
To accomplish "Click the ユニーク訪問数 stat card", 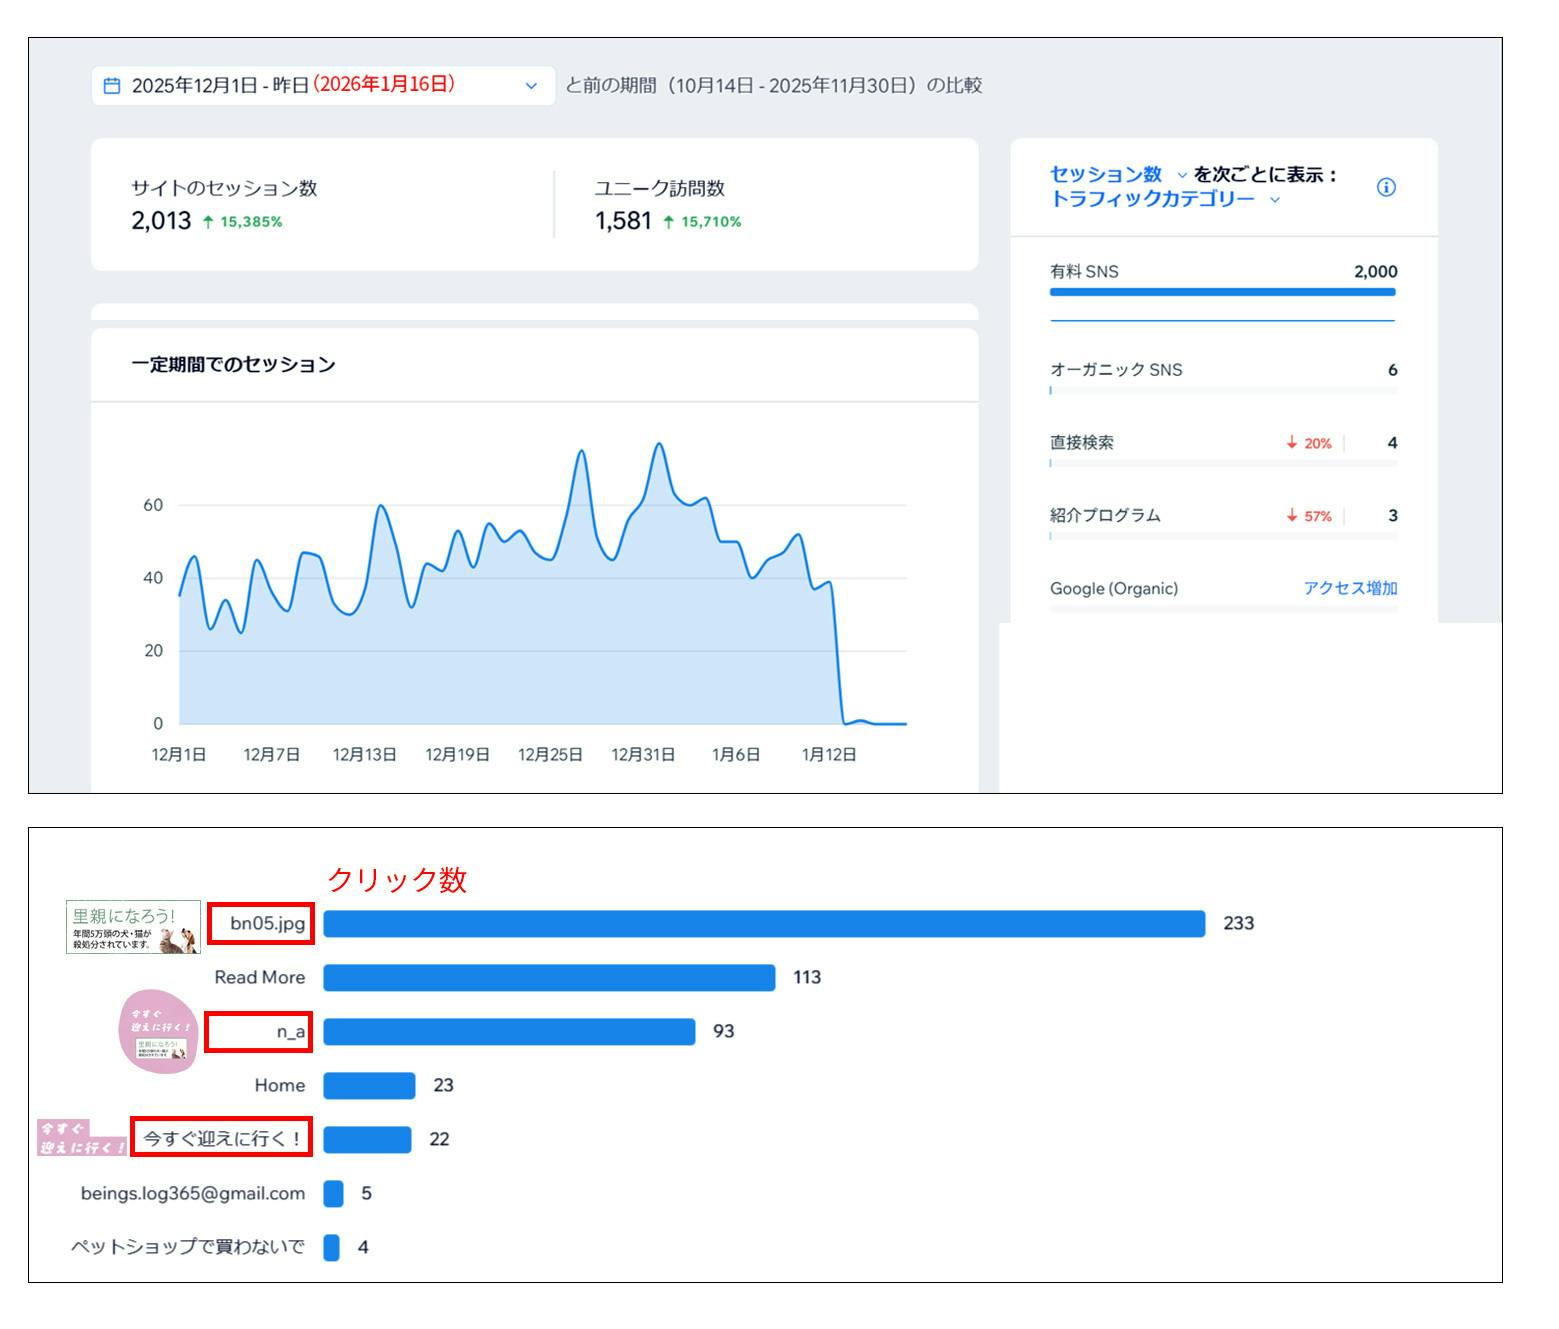I will coord(766,205).
